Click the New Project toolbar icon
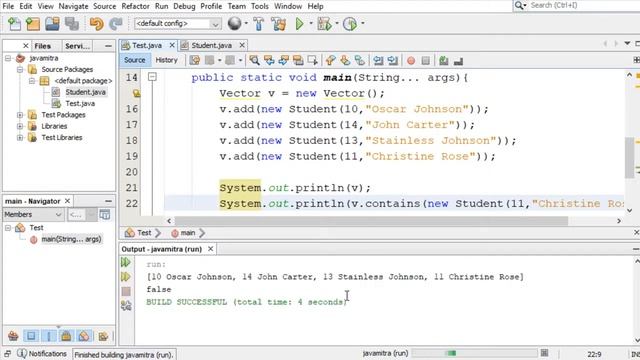 pos(33,24)
